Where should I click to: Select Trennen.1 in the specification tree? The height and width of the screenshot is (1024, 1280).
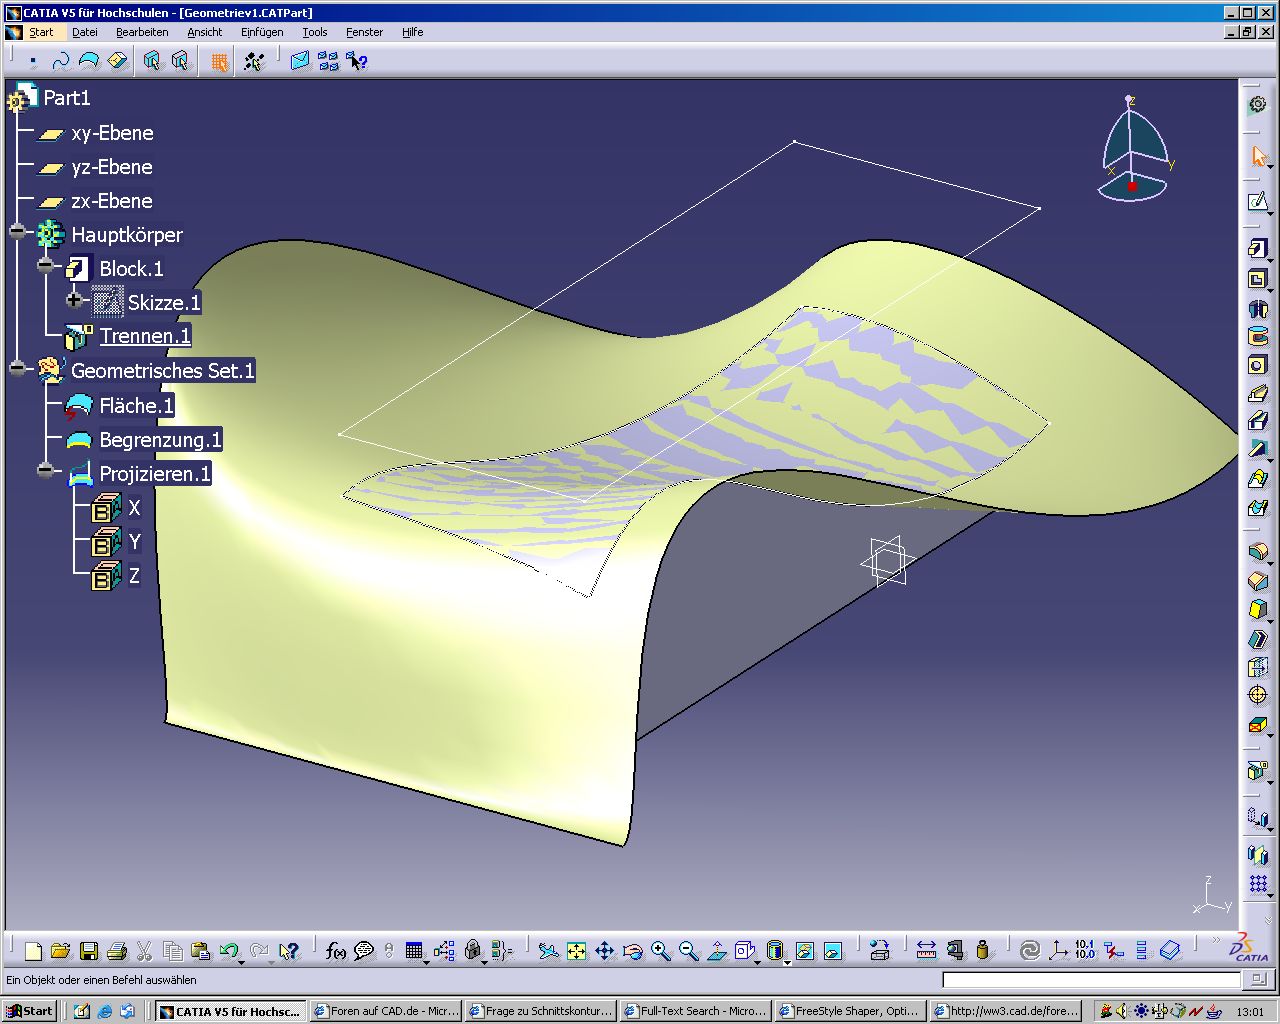pos(145,336)
